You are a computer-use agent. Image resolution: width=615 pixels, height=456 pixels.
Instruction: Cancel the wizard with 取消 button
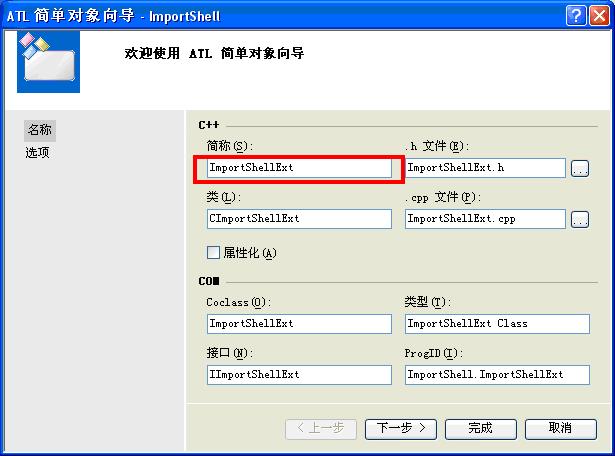(561, 429)
